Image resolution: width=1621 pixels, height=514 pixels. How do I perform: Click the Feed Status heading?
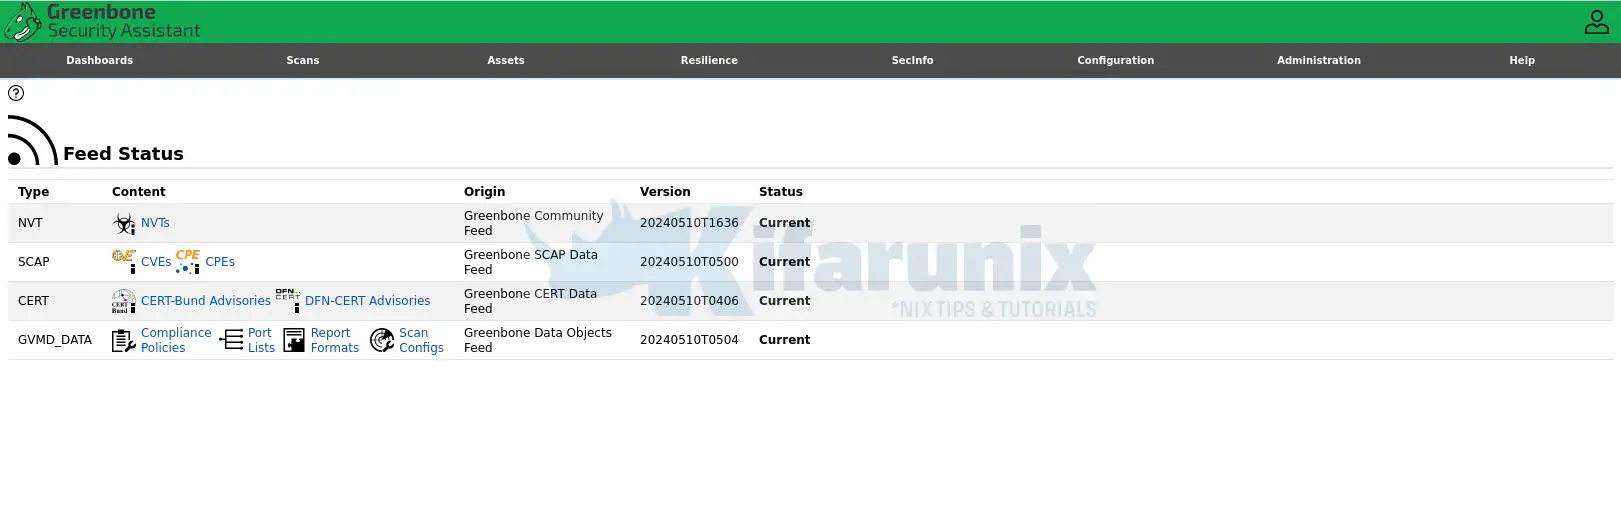[123, 154]
